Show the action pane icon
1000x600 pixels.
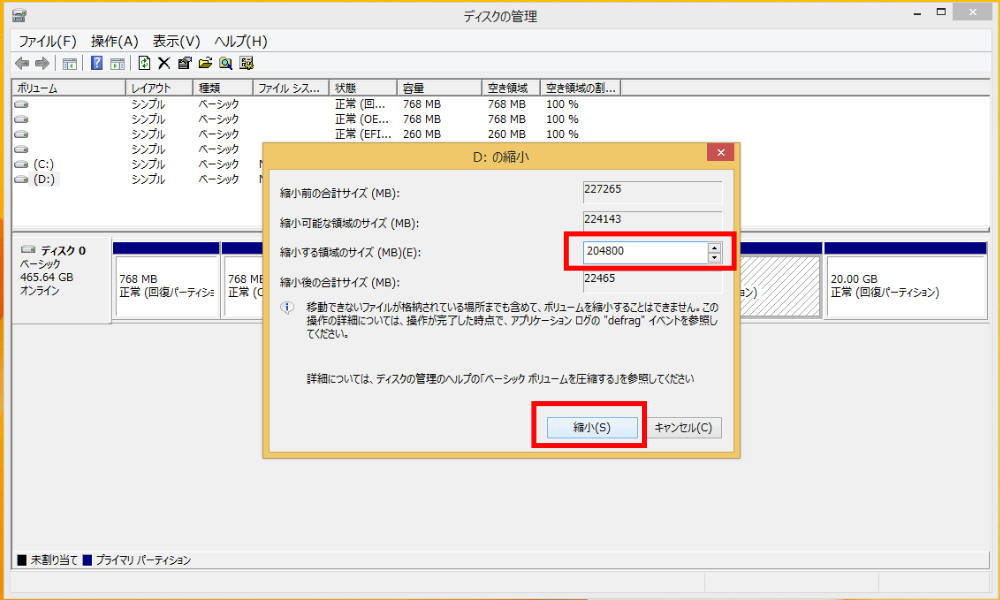[x=116, y=62]
